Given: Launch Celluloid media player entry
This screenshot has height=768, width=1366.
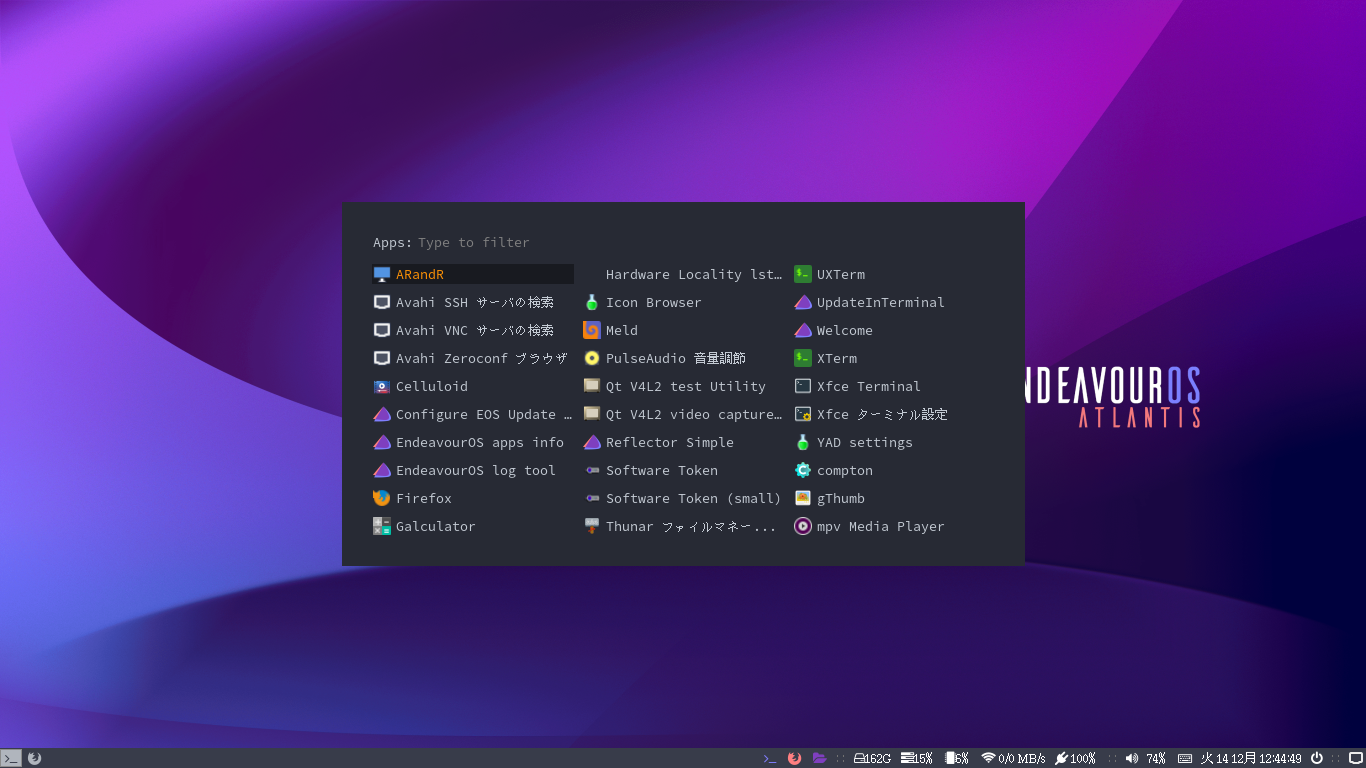Looking at the screenshot, I should tap(473, 386).
